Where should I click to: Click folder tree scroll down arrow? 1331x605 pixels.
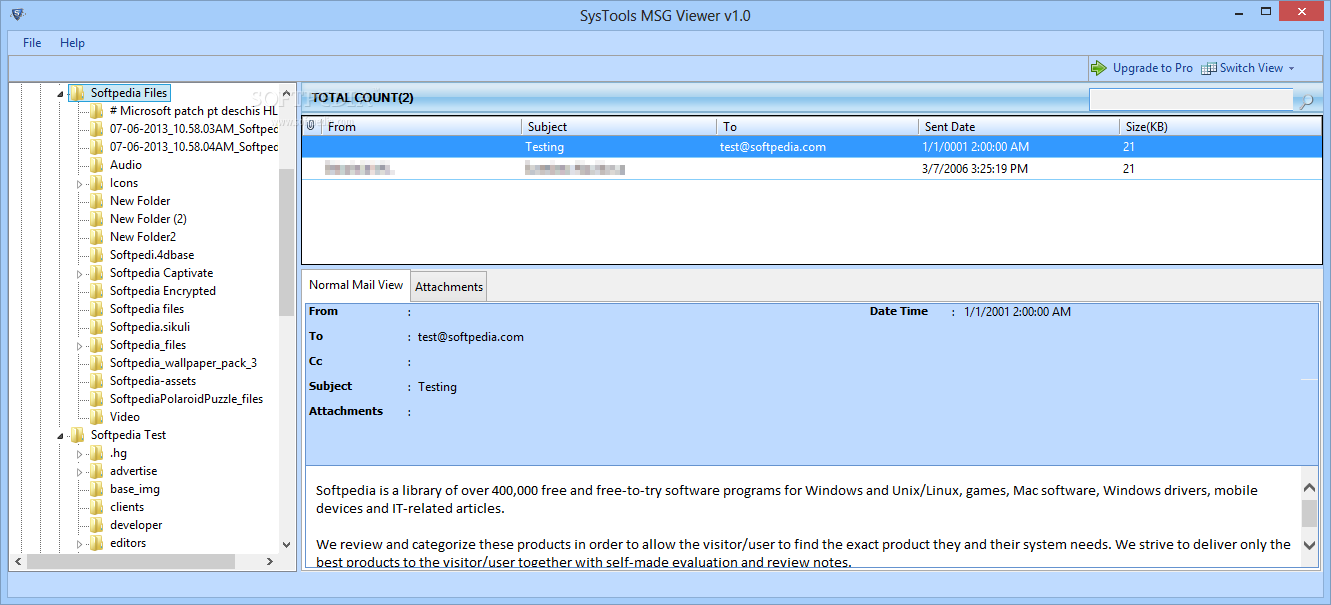click(287, 545)
